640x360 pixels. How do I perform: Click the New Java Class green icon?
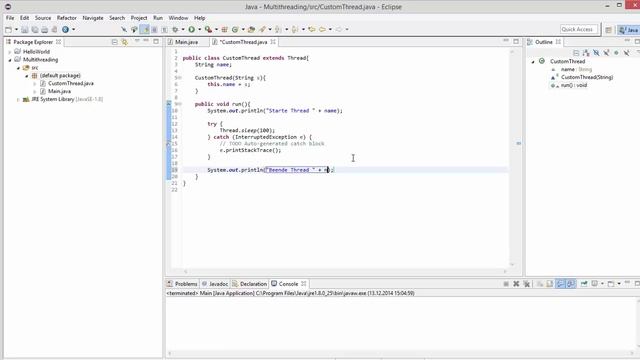coord(235,29)
